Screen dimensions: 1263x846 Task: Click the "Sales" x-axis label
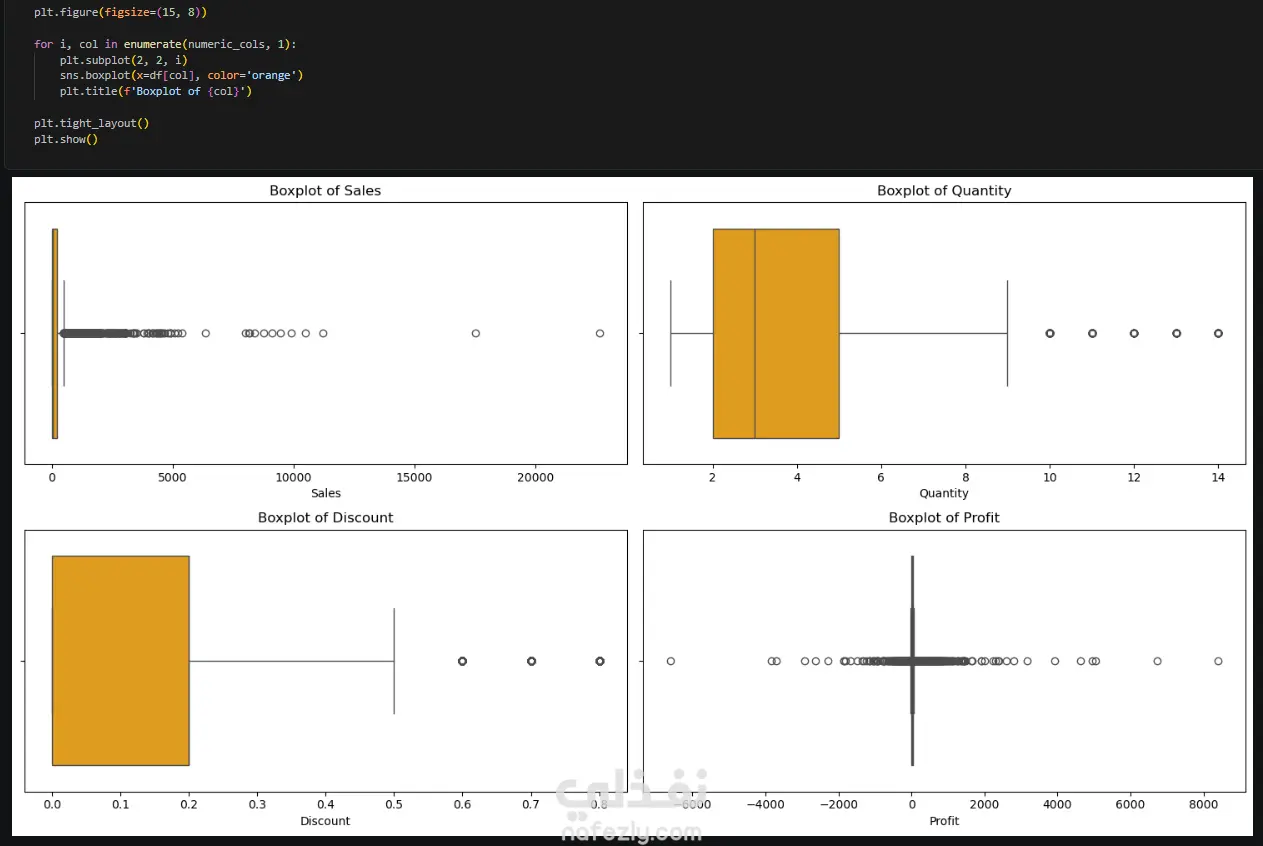(326, 493)
